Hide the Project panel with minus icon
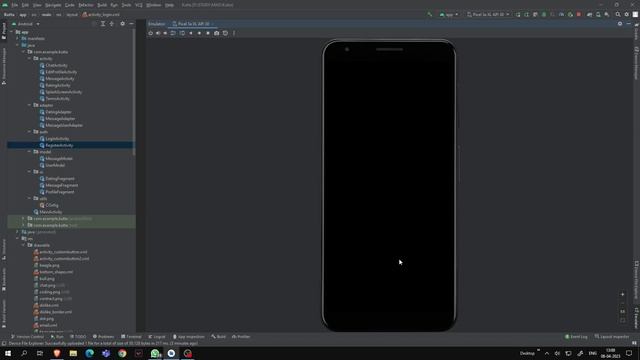 pos(131,24)
